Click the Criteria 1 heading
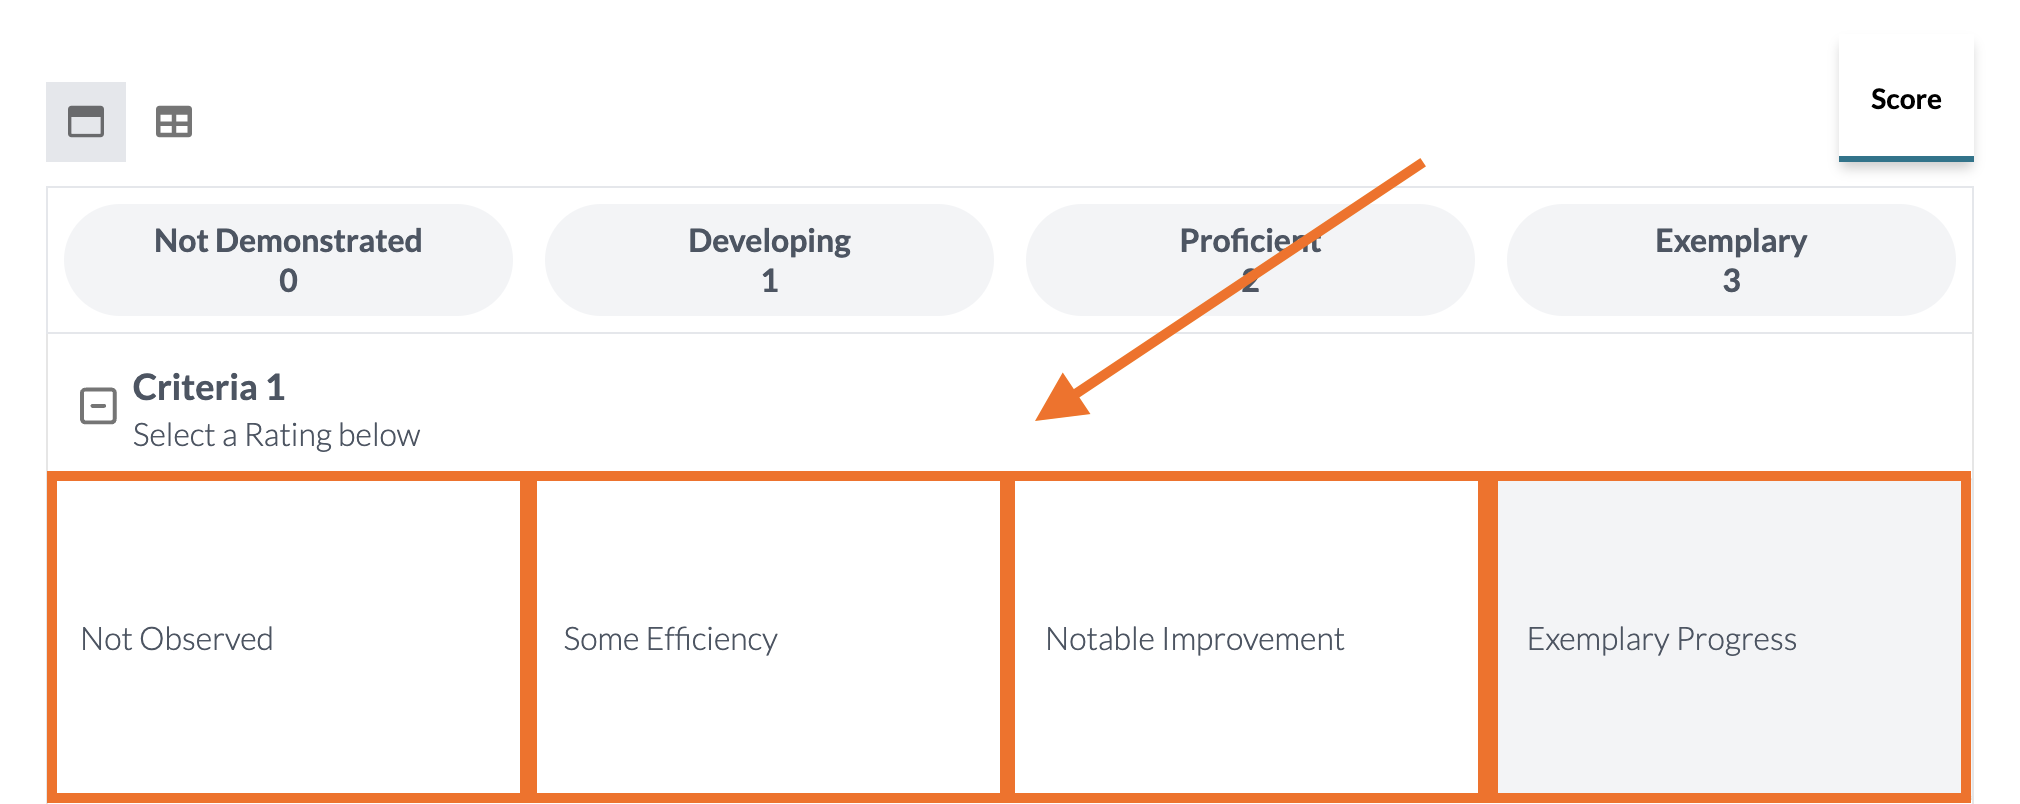This screenshot has height=804, width=2020. point(209,388)
